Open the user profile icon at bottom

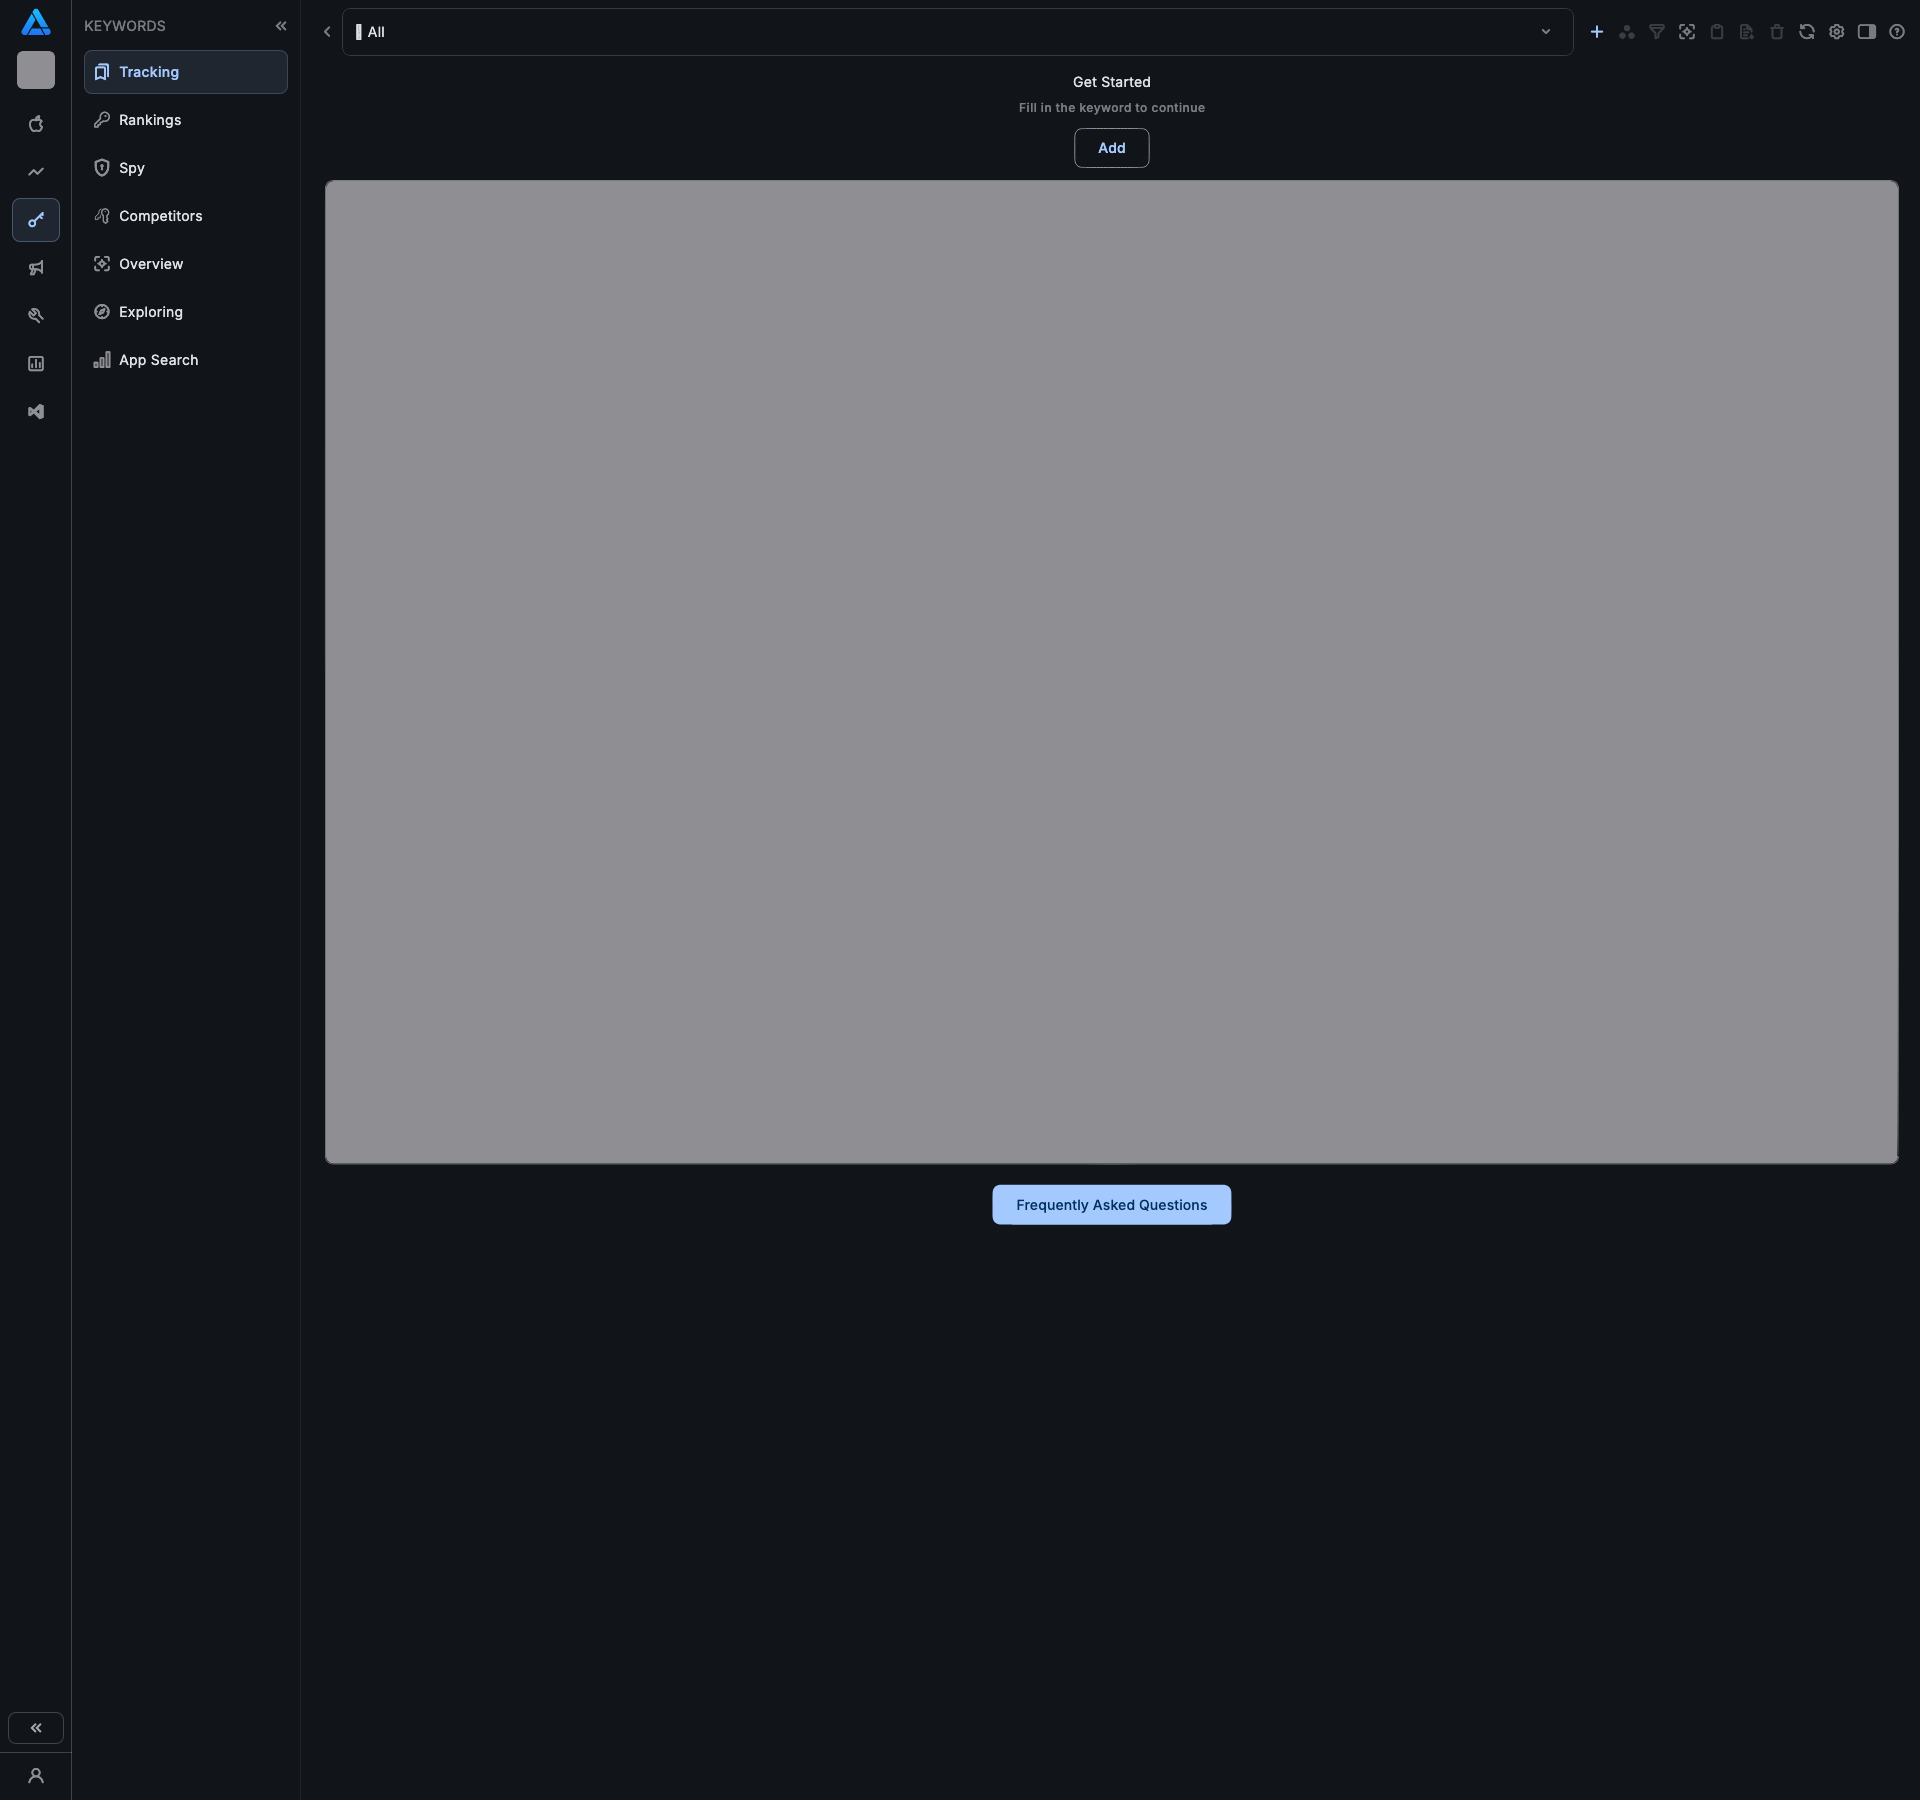(36, 1776)
